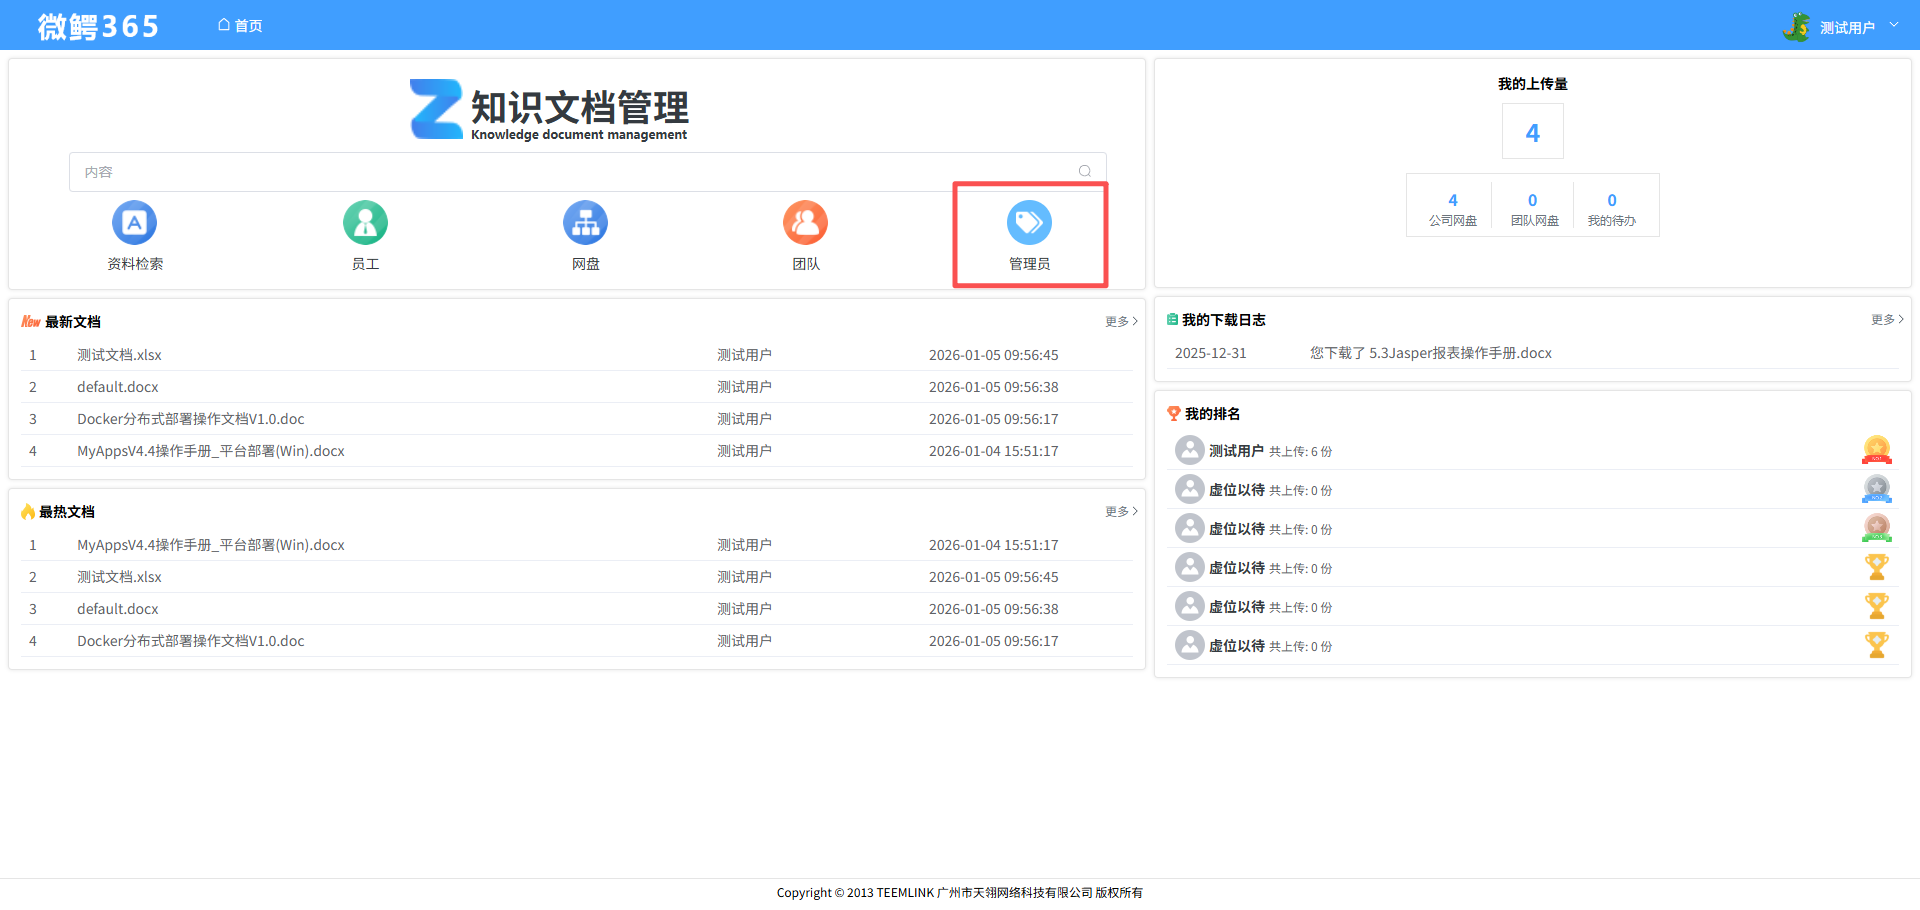This screenshot has width=1920, height=910.
Task: Click the home icon beside 首页
Action: tap(224, 25)
